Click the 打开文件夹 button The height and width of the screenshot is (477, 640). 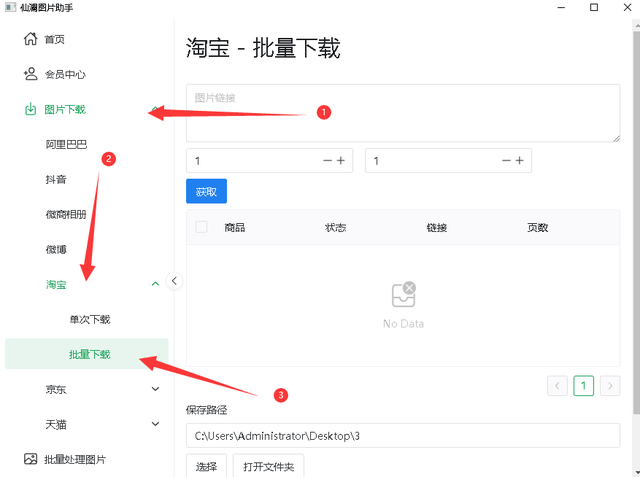(x=269, y=466)
